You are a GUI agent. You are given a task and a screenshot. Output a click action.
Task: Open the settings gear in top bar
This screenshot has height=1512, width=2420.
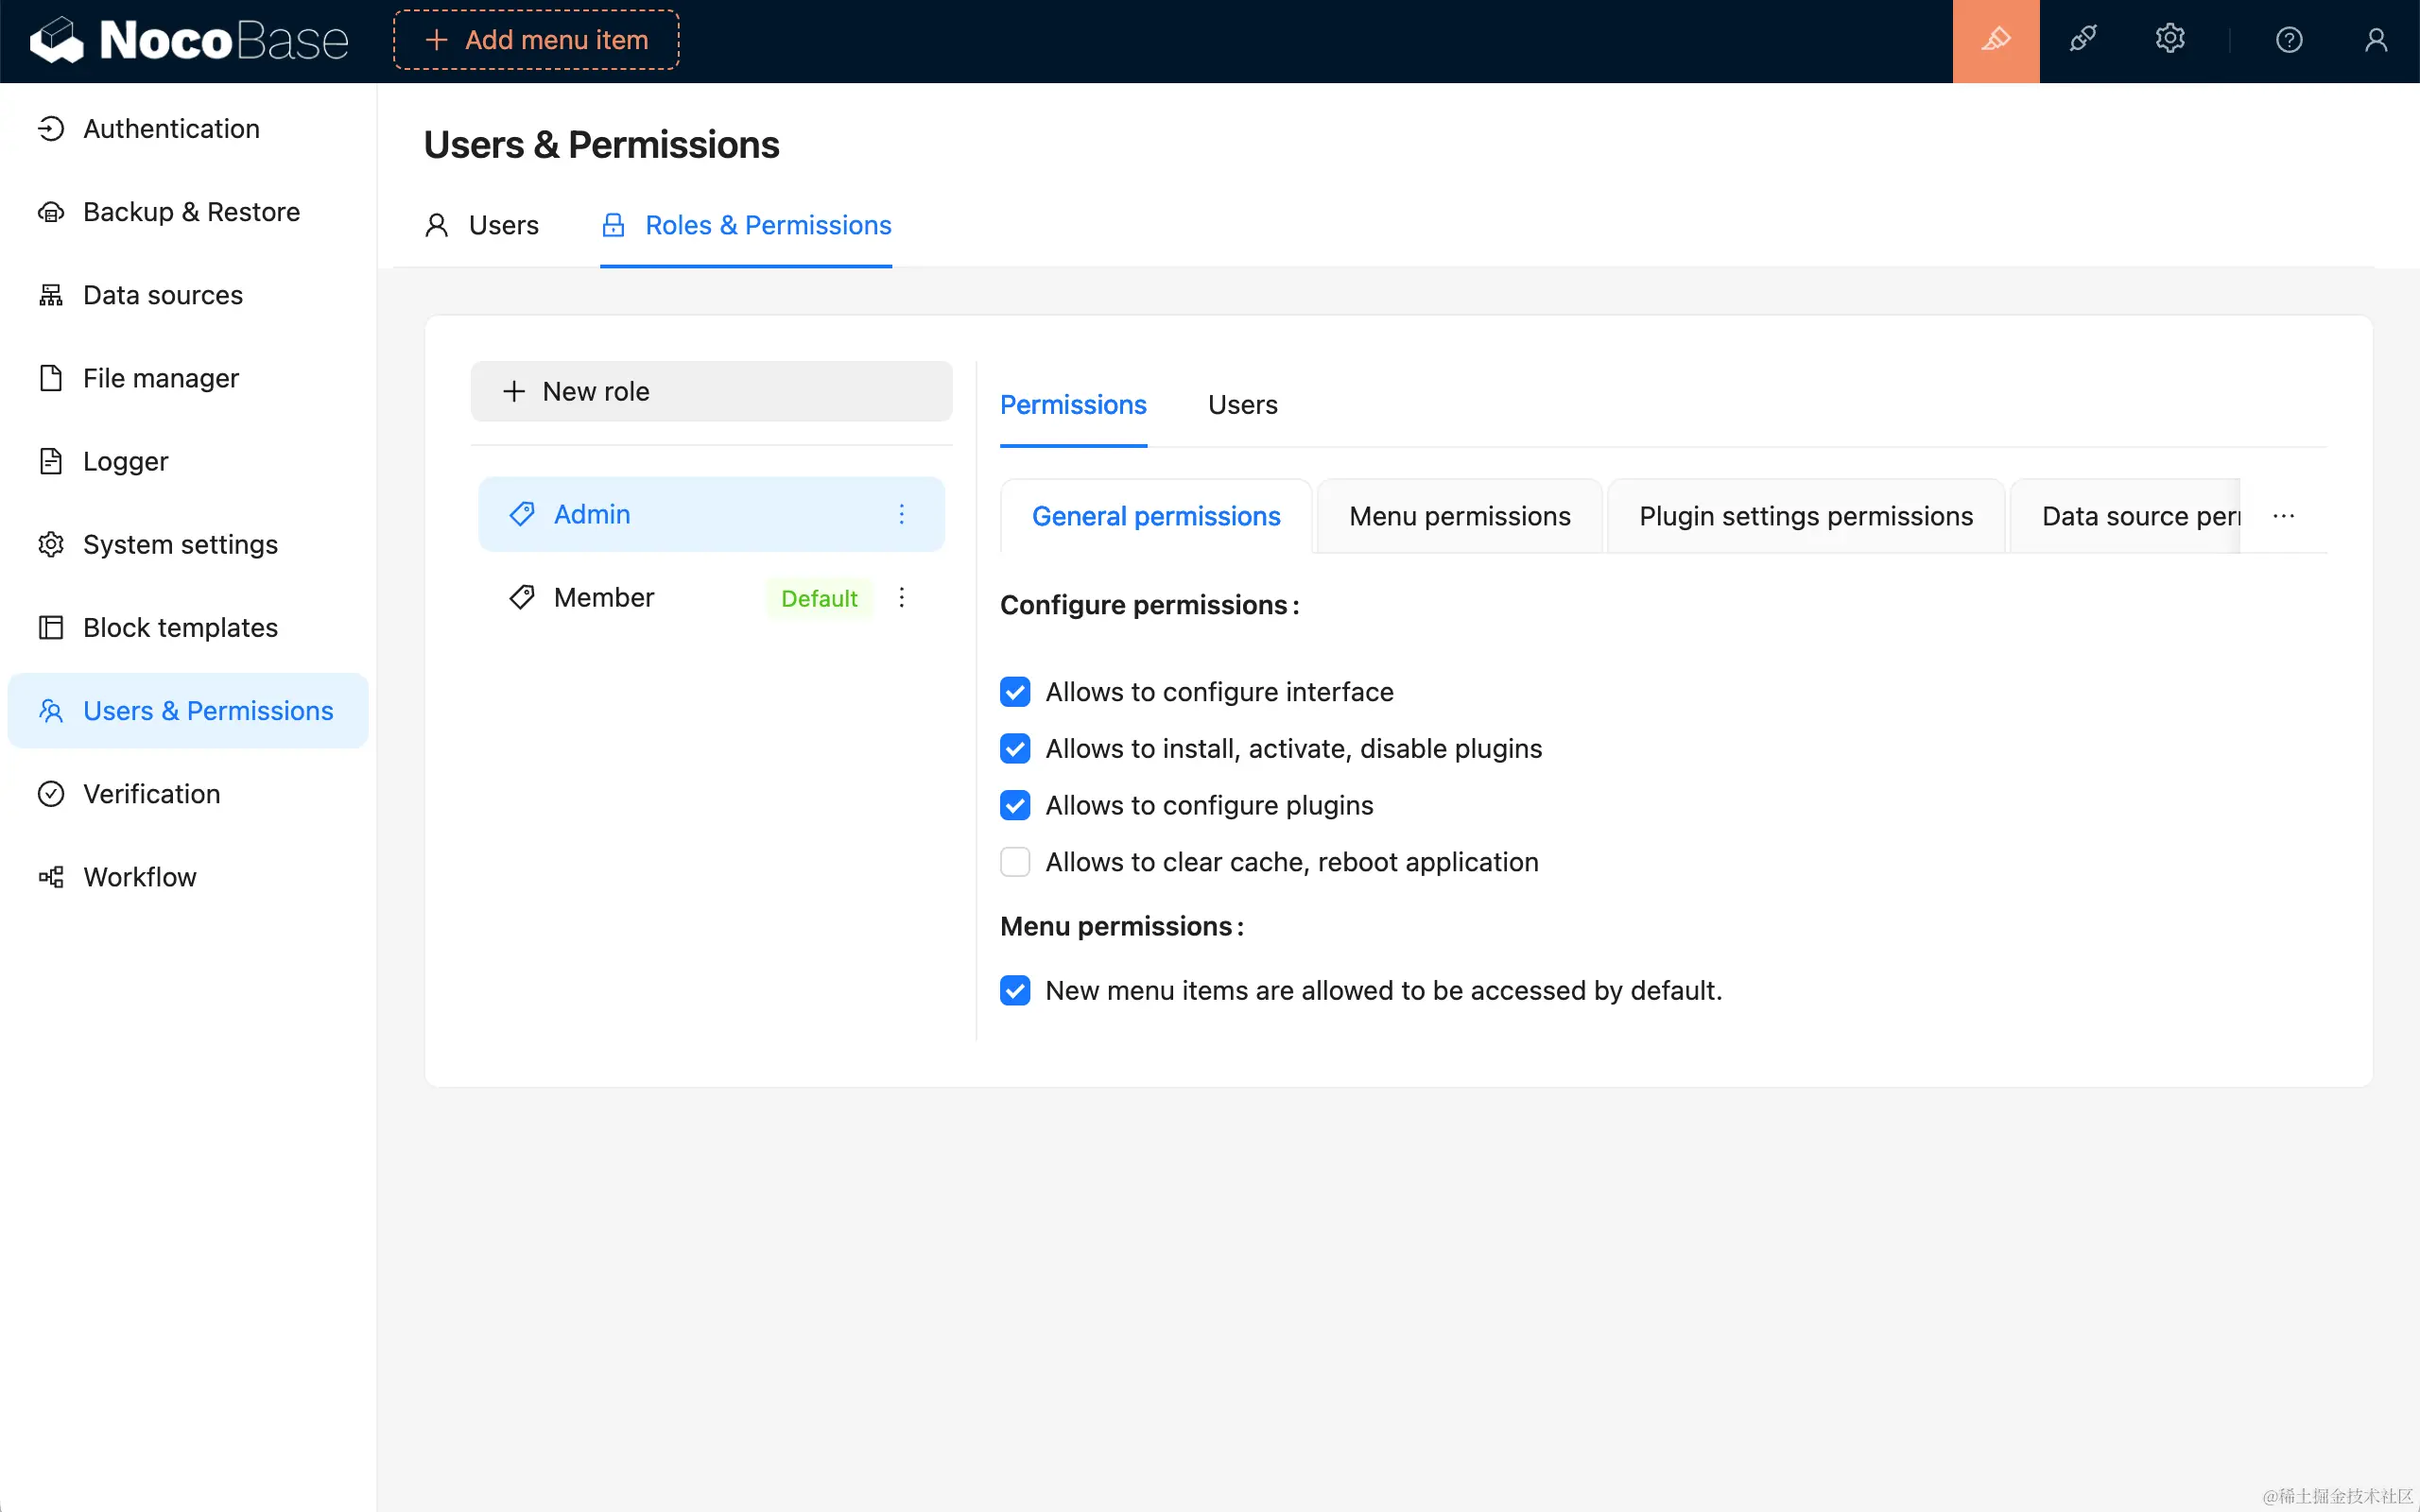2169,40
